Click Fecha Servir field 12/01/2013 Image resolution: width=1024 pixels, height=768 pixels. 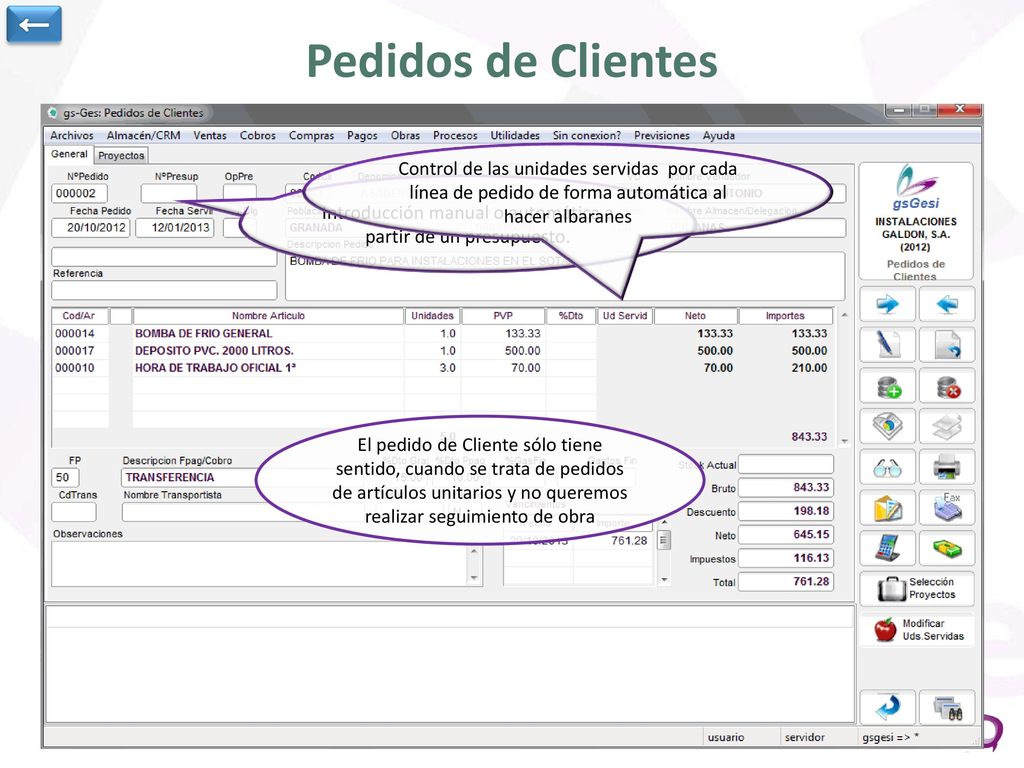[x=175, y=228]
